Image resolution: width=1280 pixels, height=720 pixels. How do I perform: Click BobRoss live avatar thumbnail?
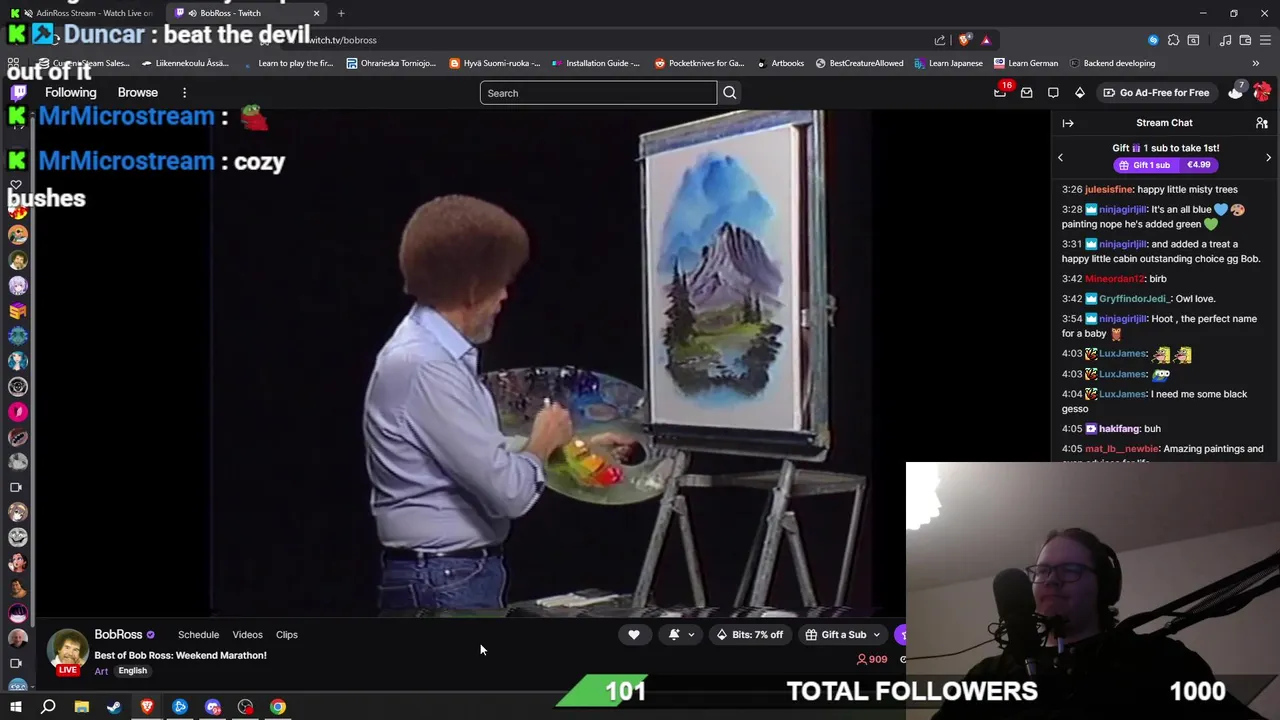pyautogui.click(x=68, y=650)
